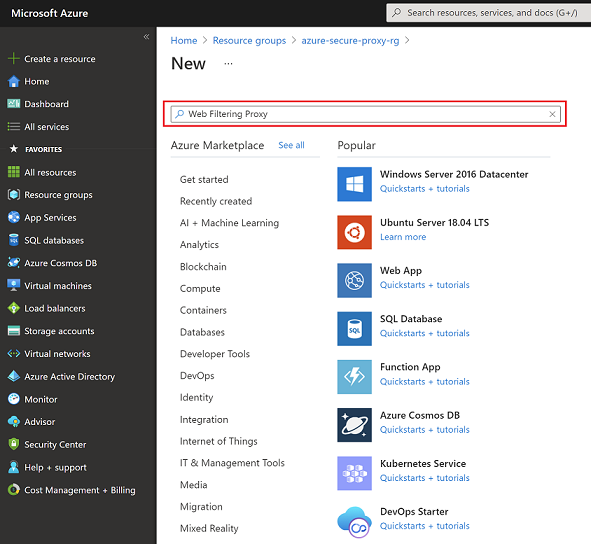Click the Monitor gauge icon
Viewport: 591px width, 544px height.
coord(14,399)
